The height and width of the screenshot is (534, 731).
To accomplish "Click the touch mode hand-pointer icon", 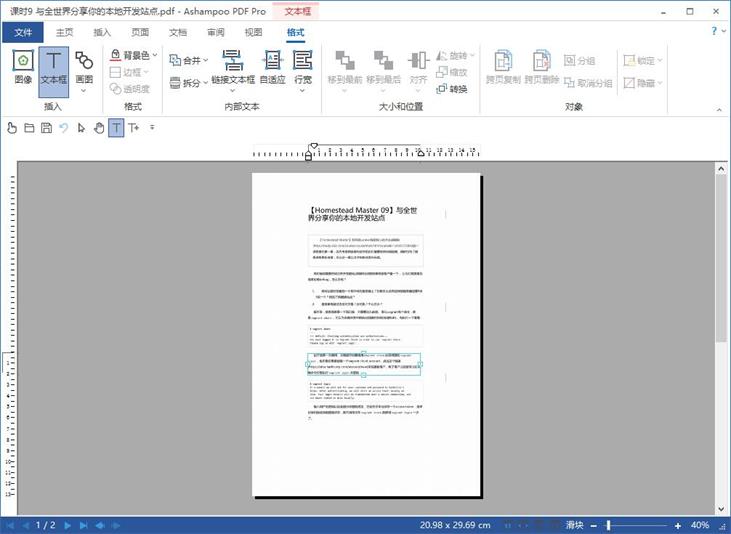I will click(12, 127).
